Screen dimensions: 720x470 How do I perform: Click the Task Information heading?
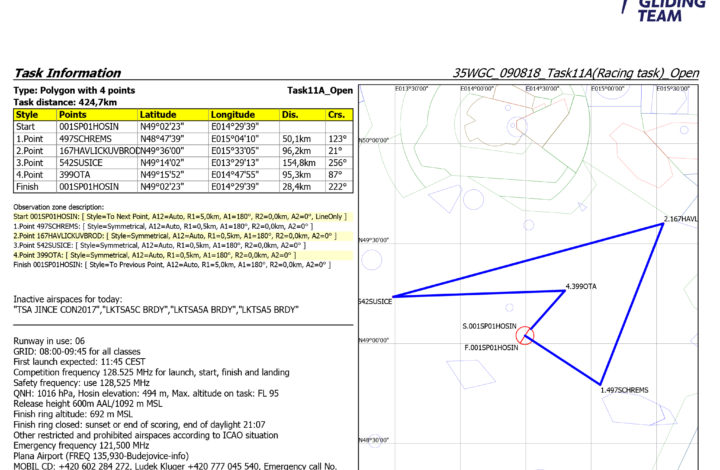[66, 73]
